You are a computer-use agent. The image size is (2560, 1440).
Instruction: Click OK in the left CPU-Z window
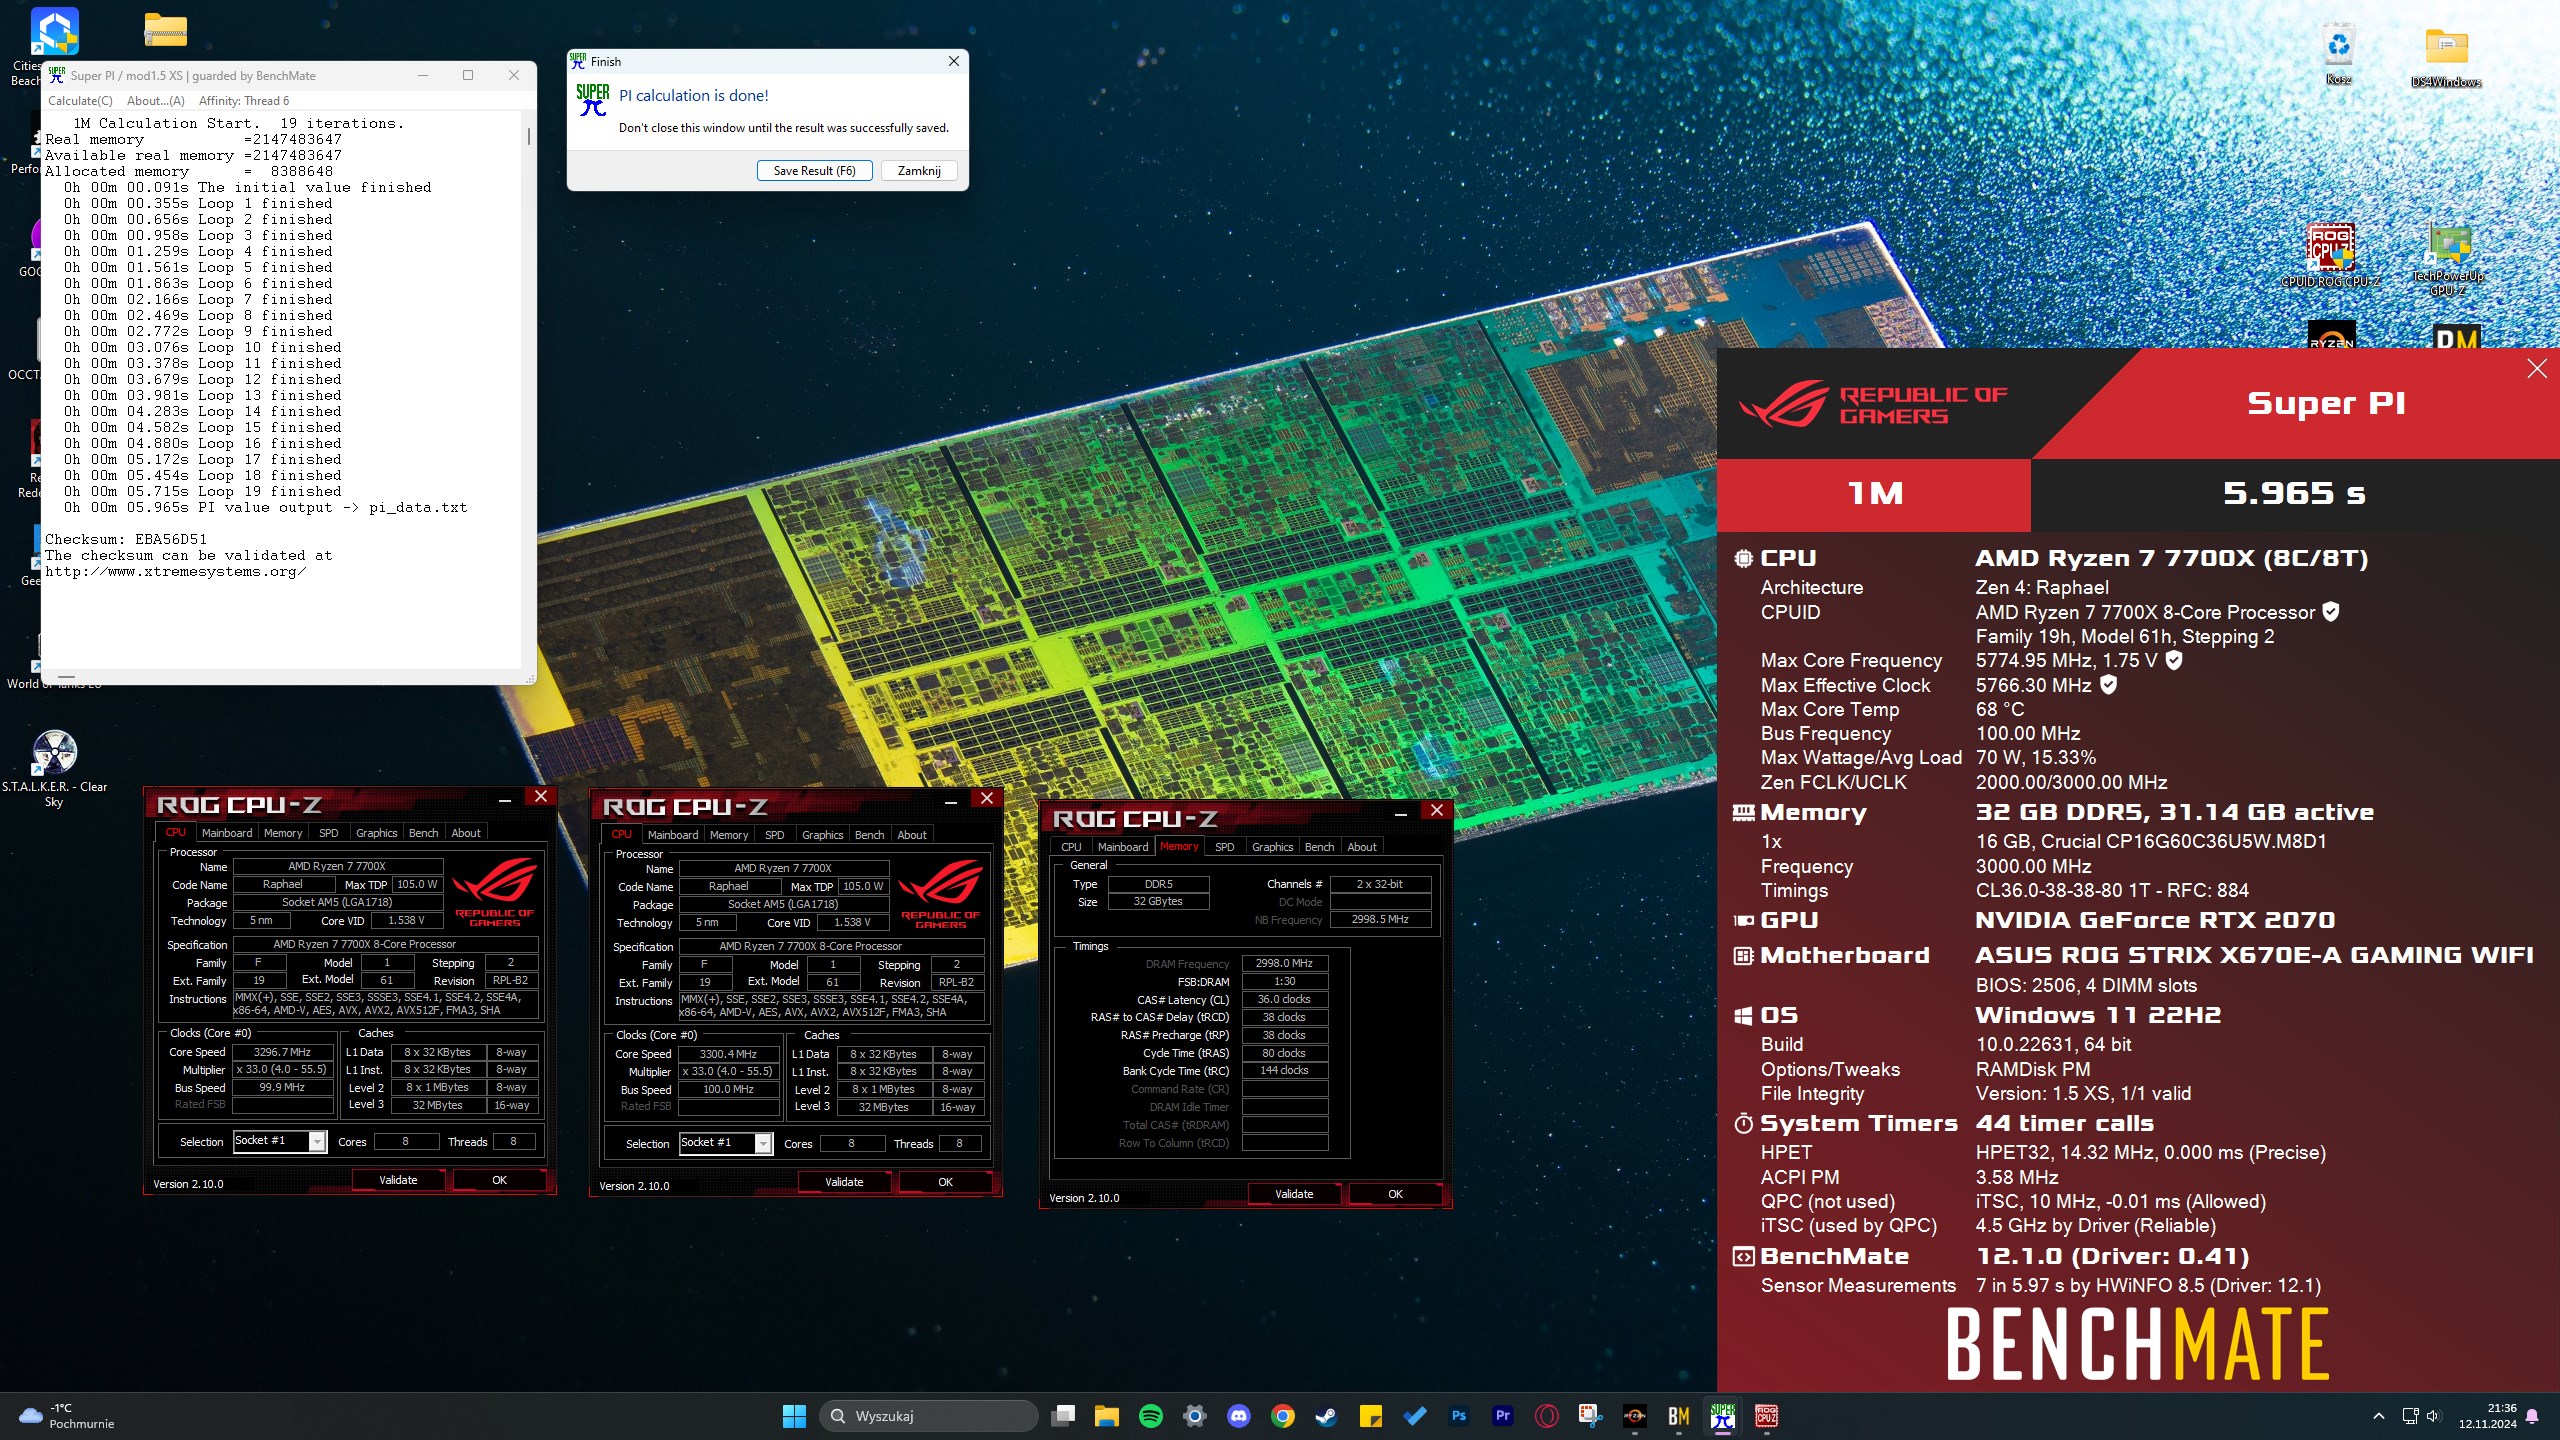click(x=499, y=1180)
